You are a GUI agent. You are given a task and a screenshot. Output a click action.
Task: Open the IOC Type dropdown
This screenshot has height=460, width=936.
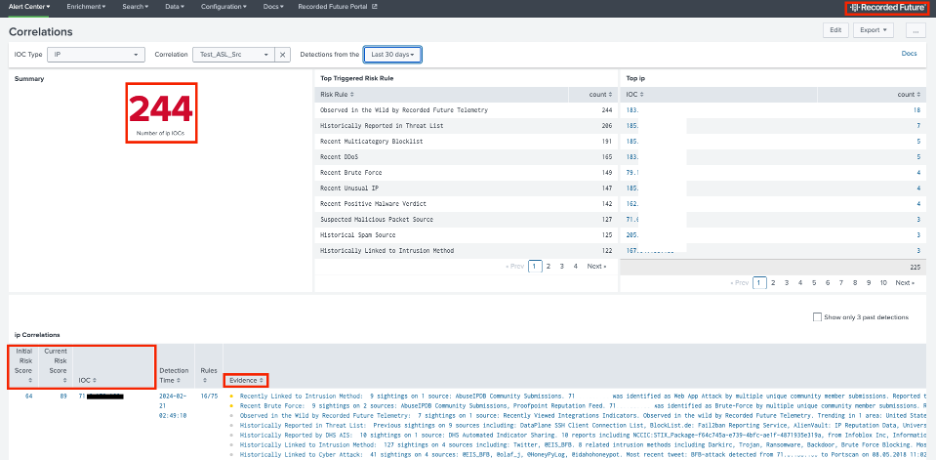[96, 54]
